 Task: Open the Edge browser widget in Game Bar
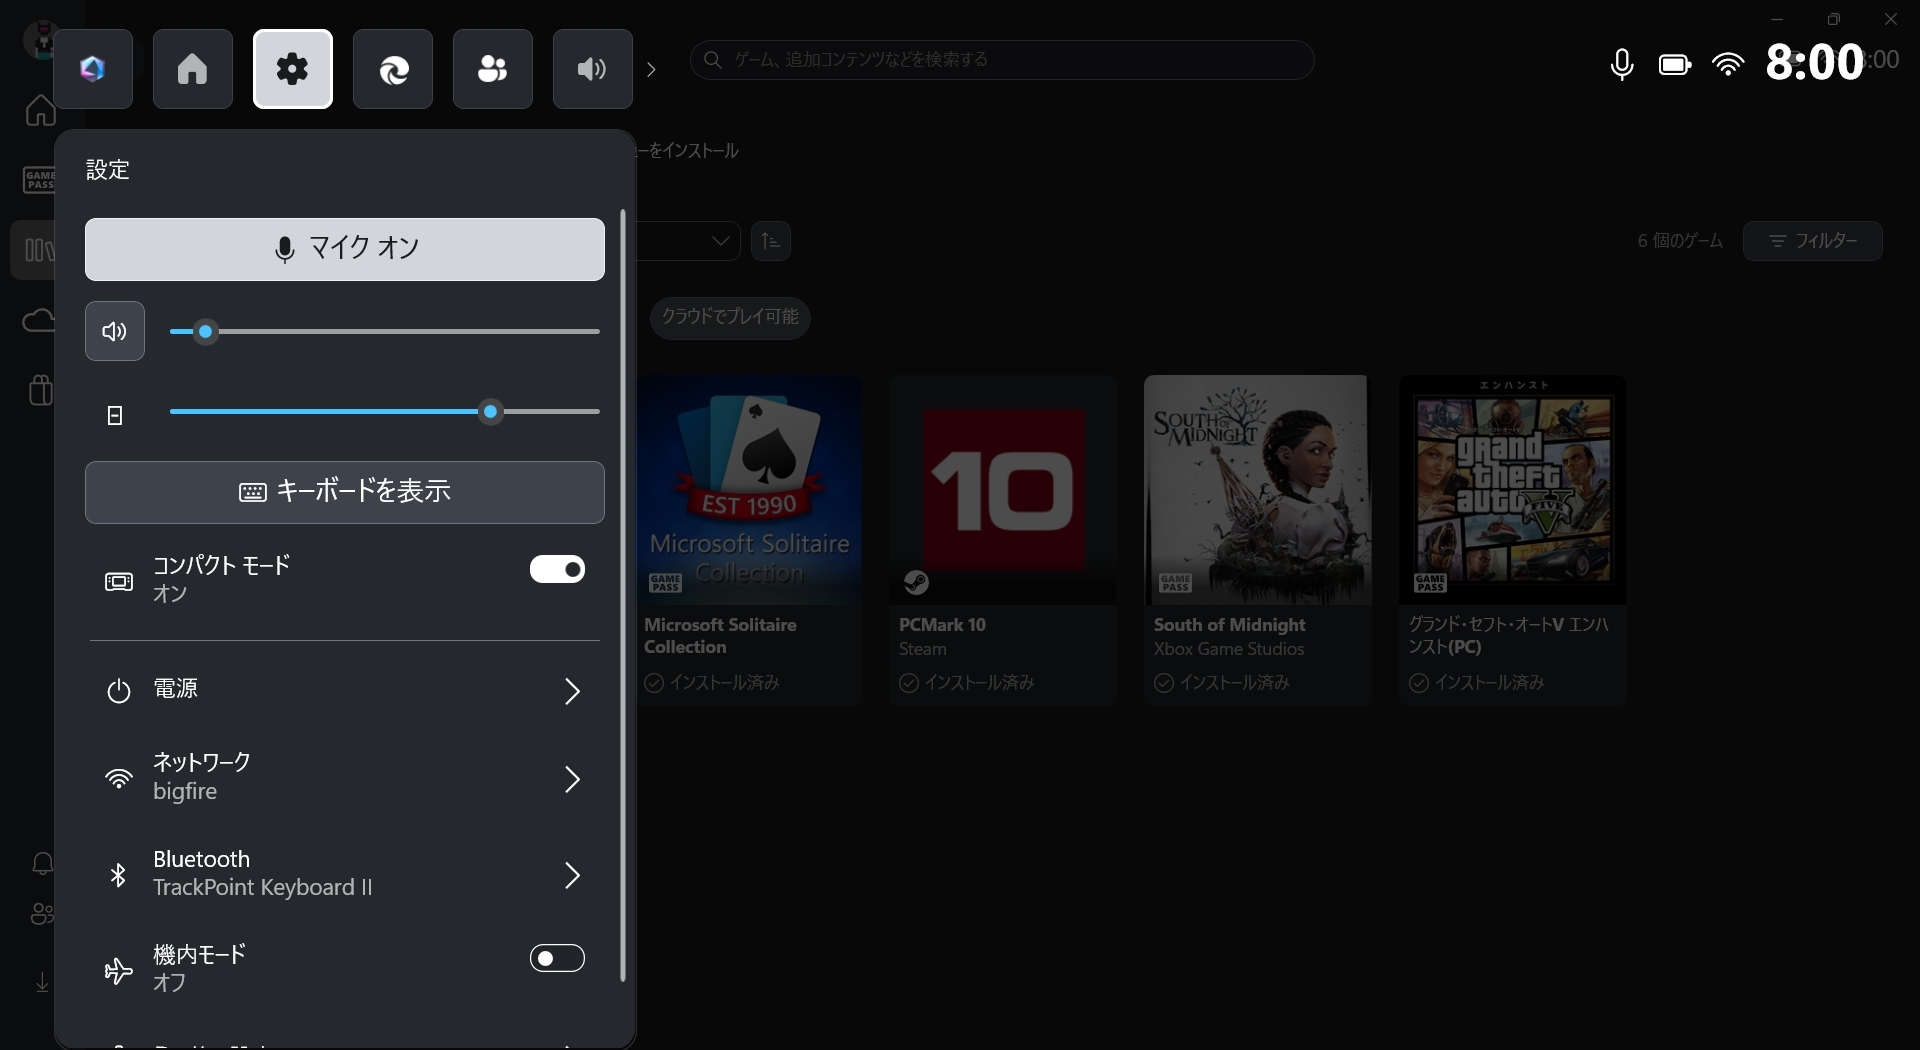[393, 69]
